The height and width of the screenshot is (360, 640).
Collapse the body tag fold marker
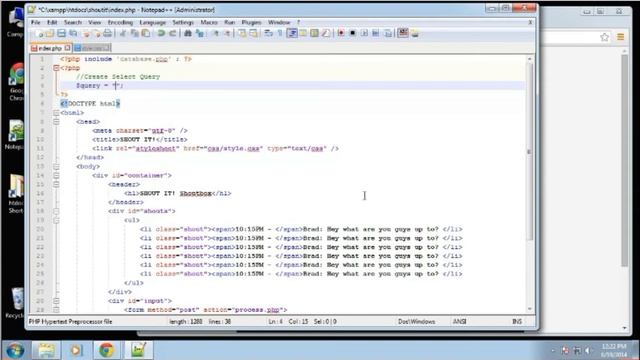click(x=56, y=167)
